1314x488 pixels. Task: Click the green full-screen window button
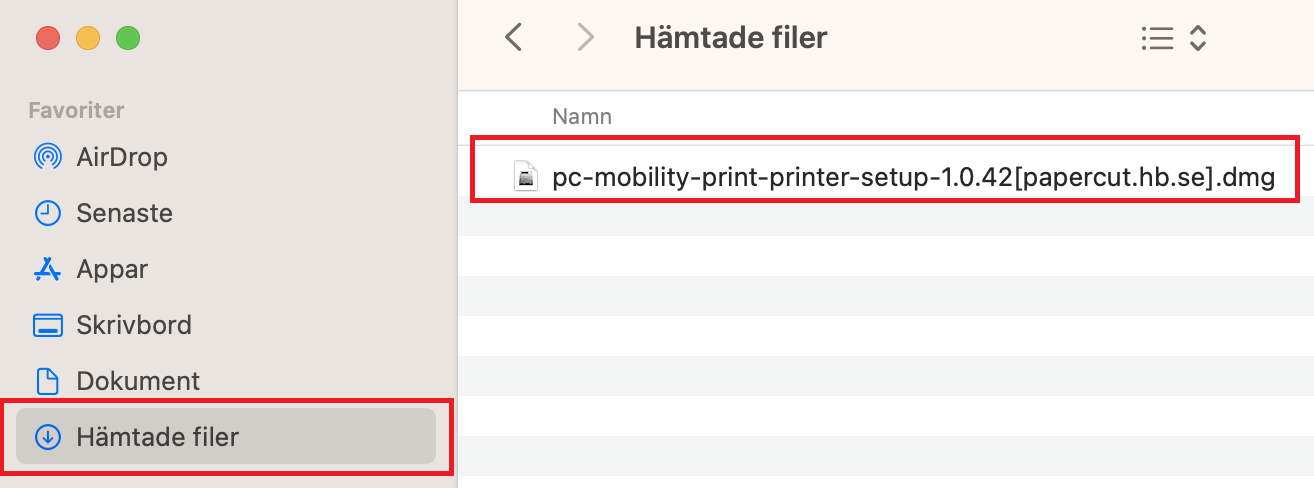click(x=128, y=39)
